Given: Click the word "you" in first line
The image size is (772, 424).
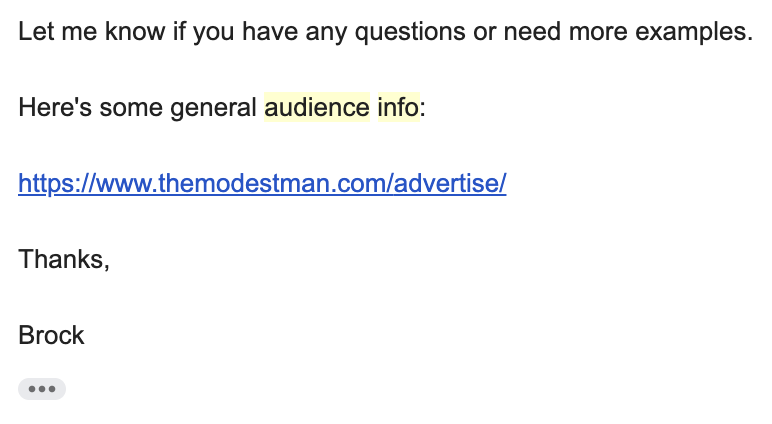Looking at the screenshot, I should (213, 33).
